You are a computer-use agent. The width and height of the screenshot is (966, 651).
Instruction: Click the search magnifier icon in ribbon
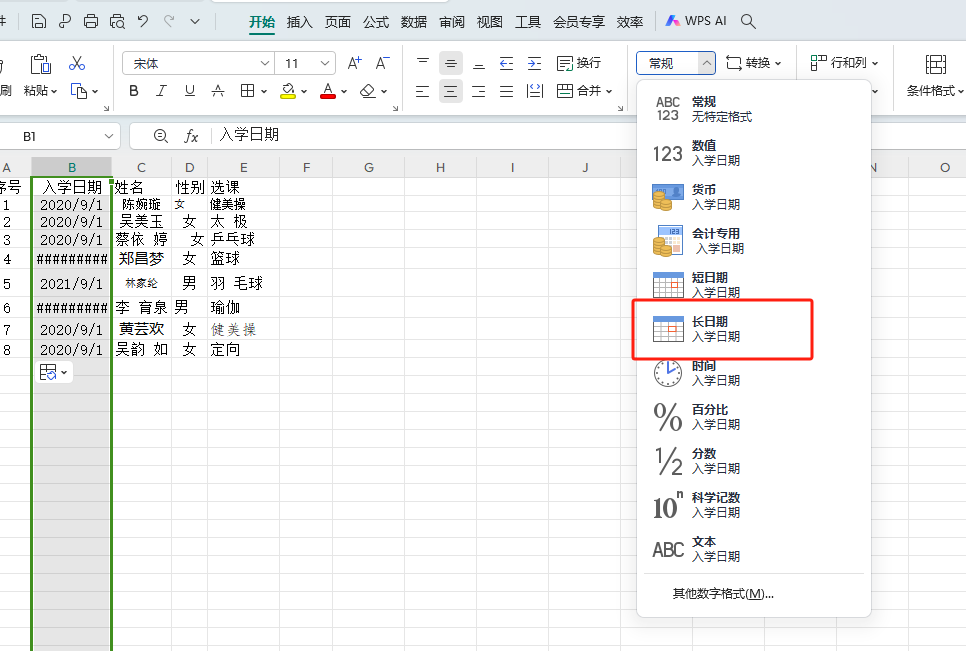click(748, 22)
